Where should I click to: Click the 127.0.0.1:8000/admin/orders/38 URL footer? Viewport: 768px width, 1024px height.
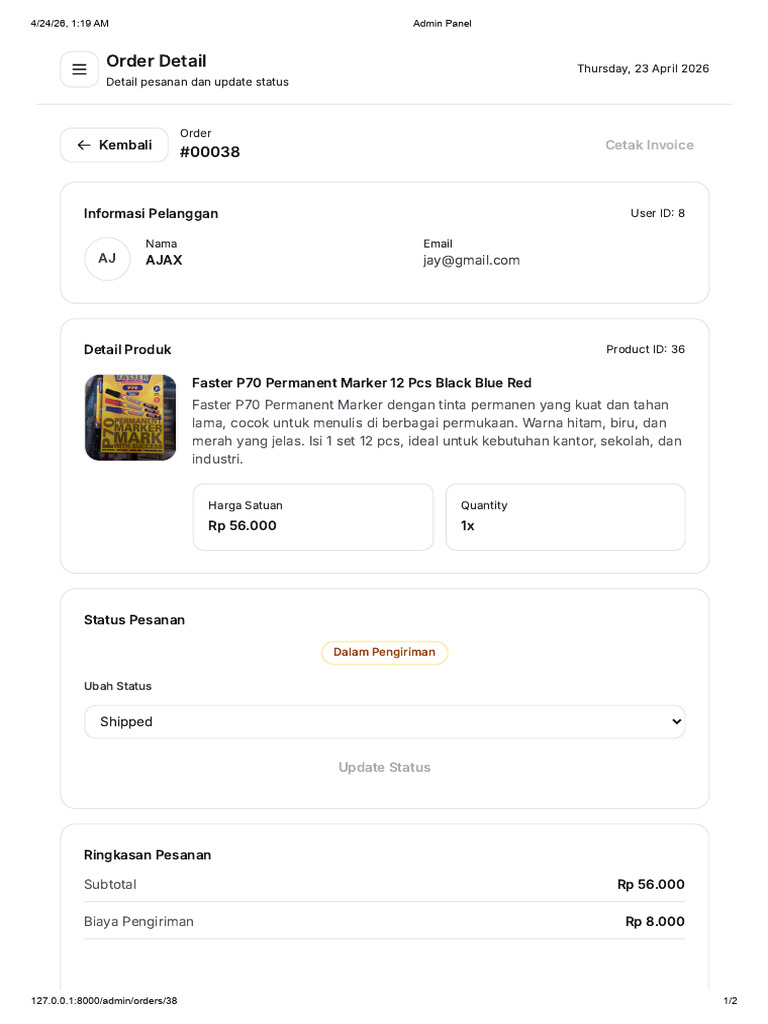pos(104,1000)
